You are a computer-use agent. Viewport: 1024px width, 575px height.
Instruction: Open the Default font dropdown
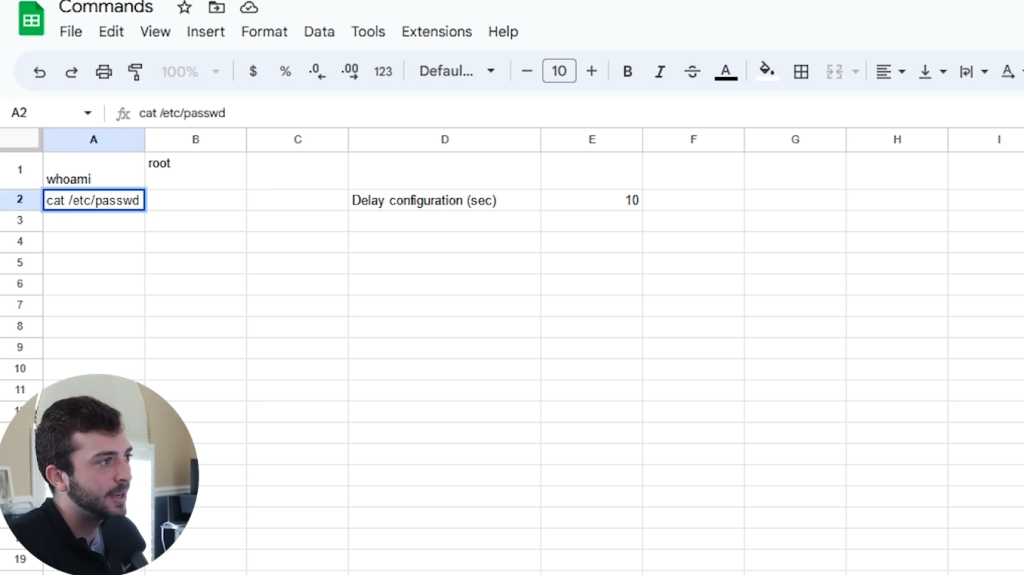click(x=456, y=71)
